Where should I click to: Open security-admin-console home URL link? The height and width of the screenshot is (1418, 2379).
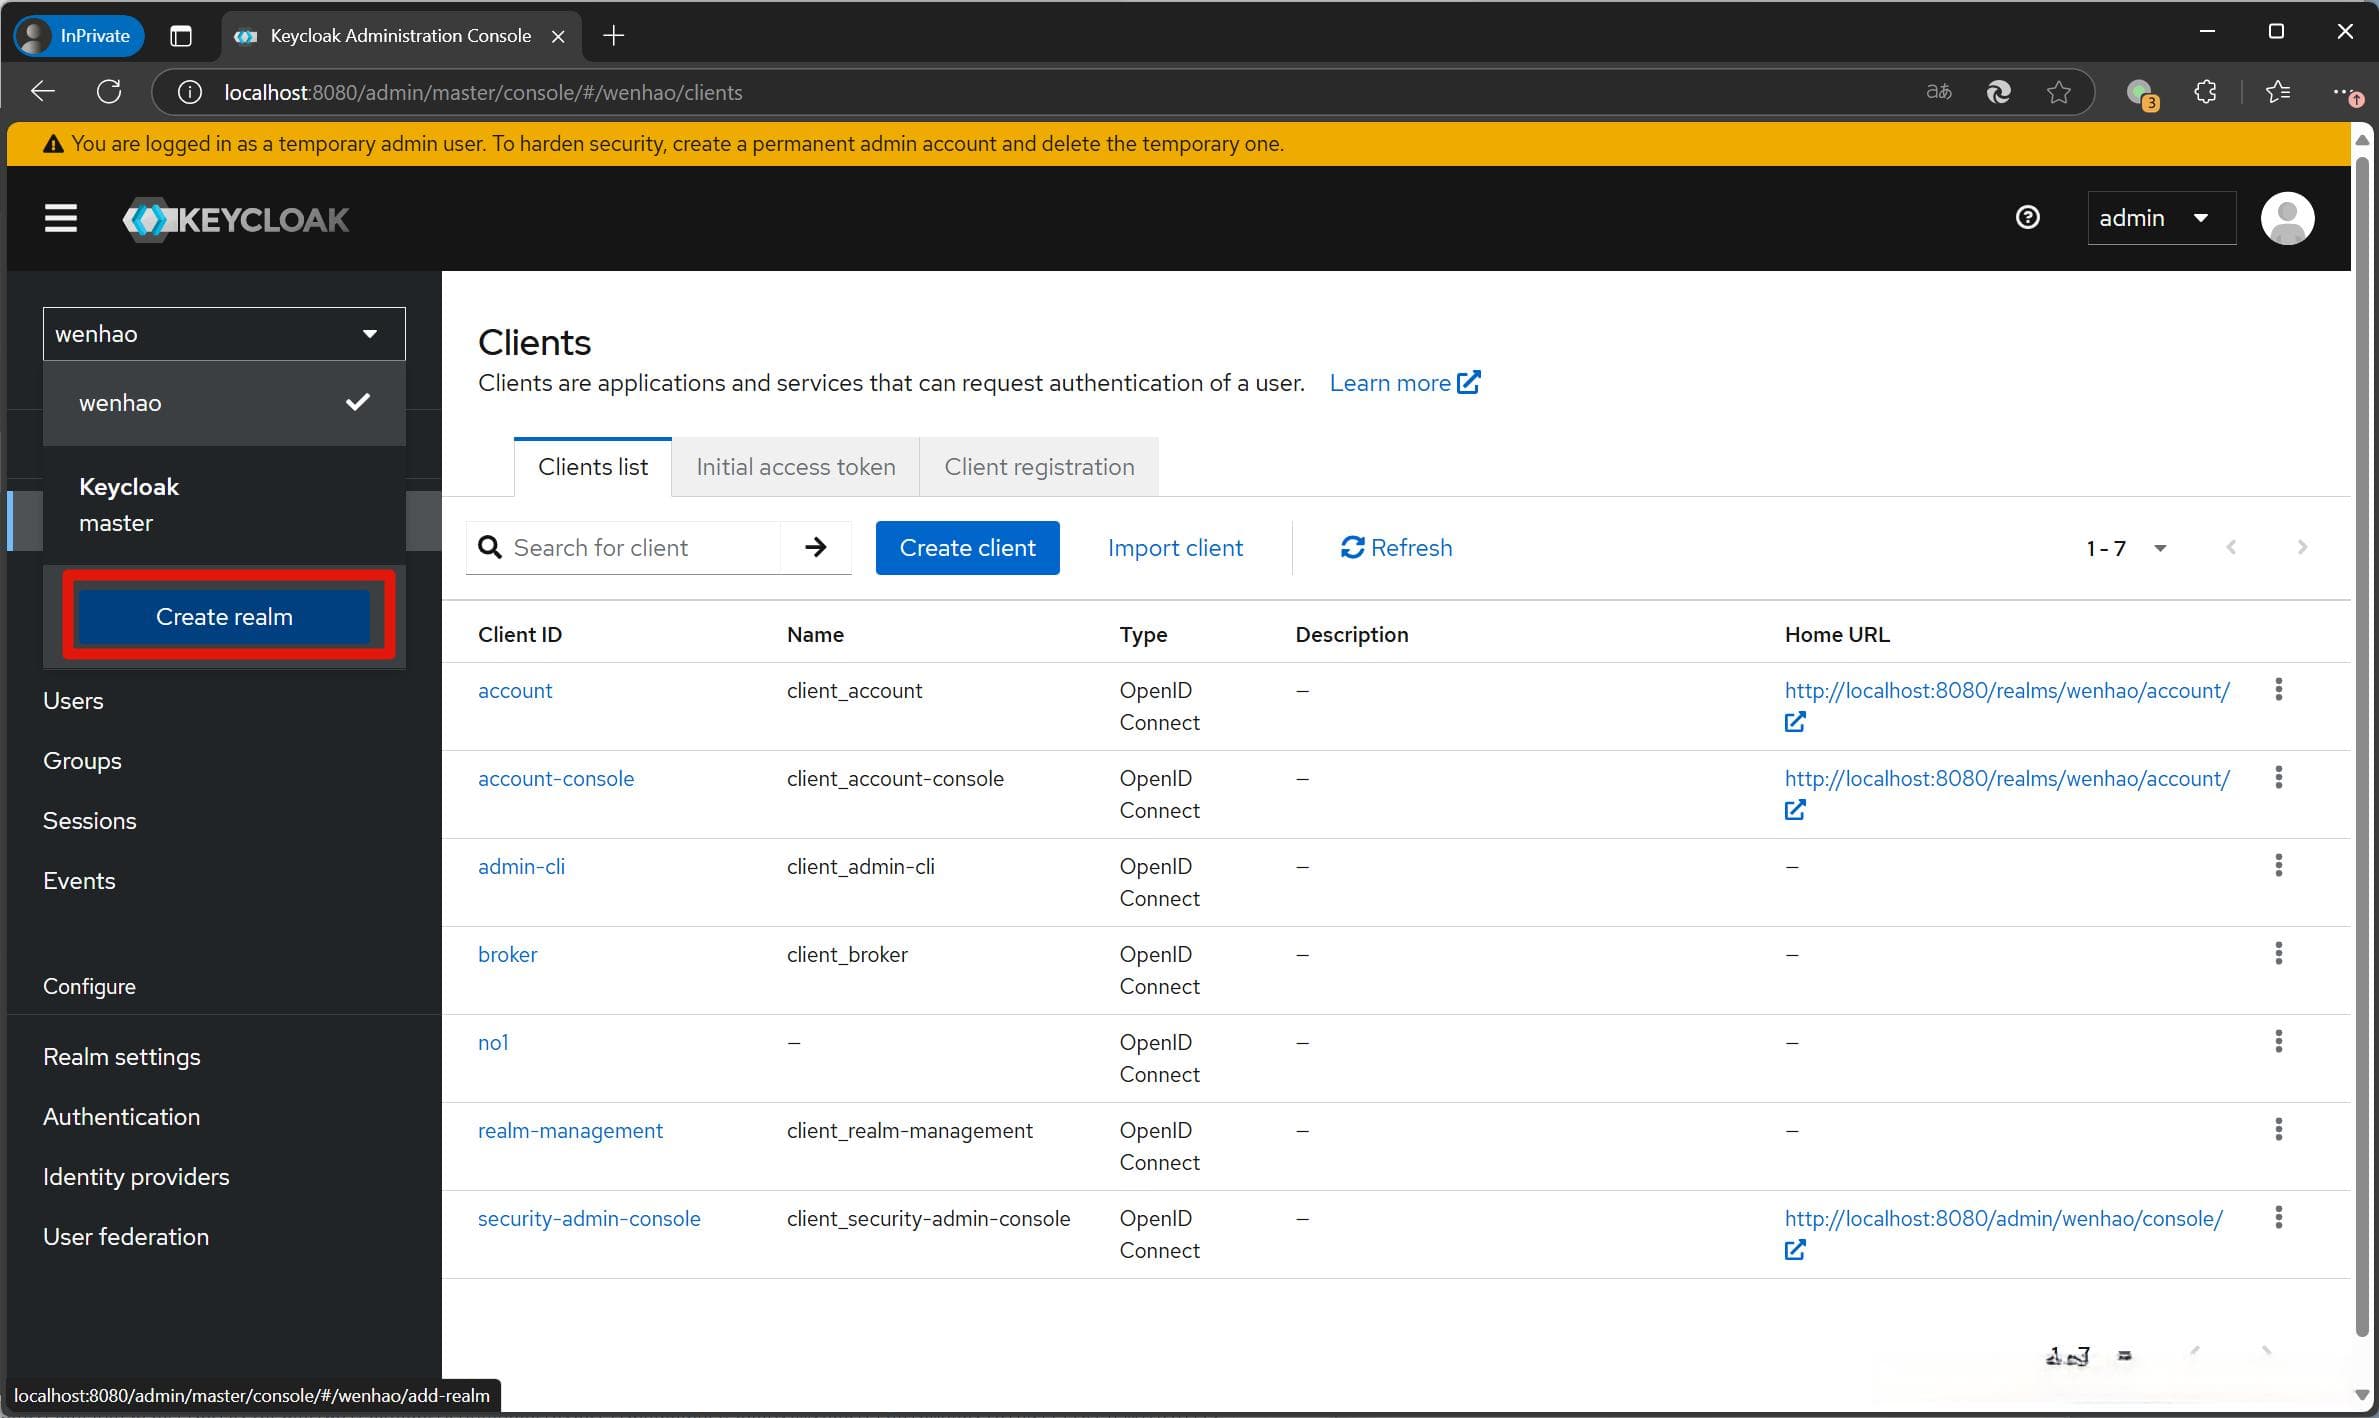tap(2003, 1218)
